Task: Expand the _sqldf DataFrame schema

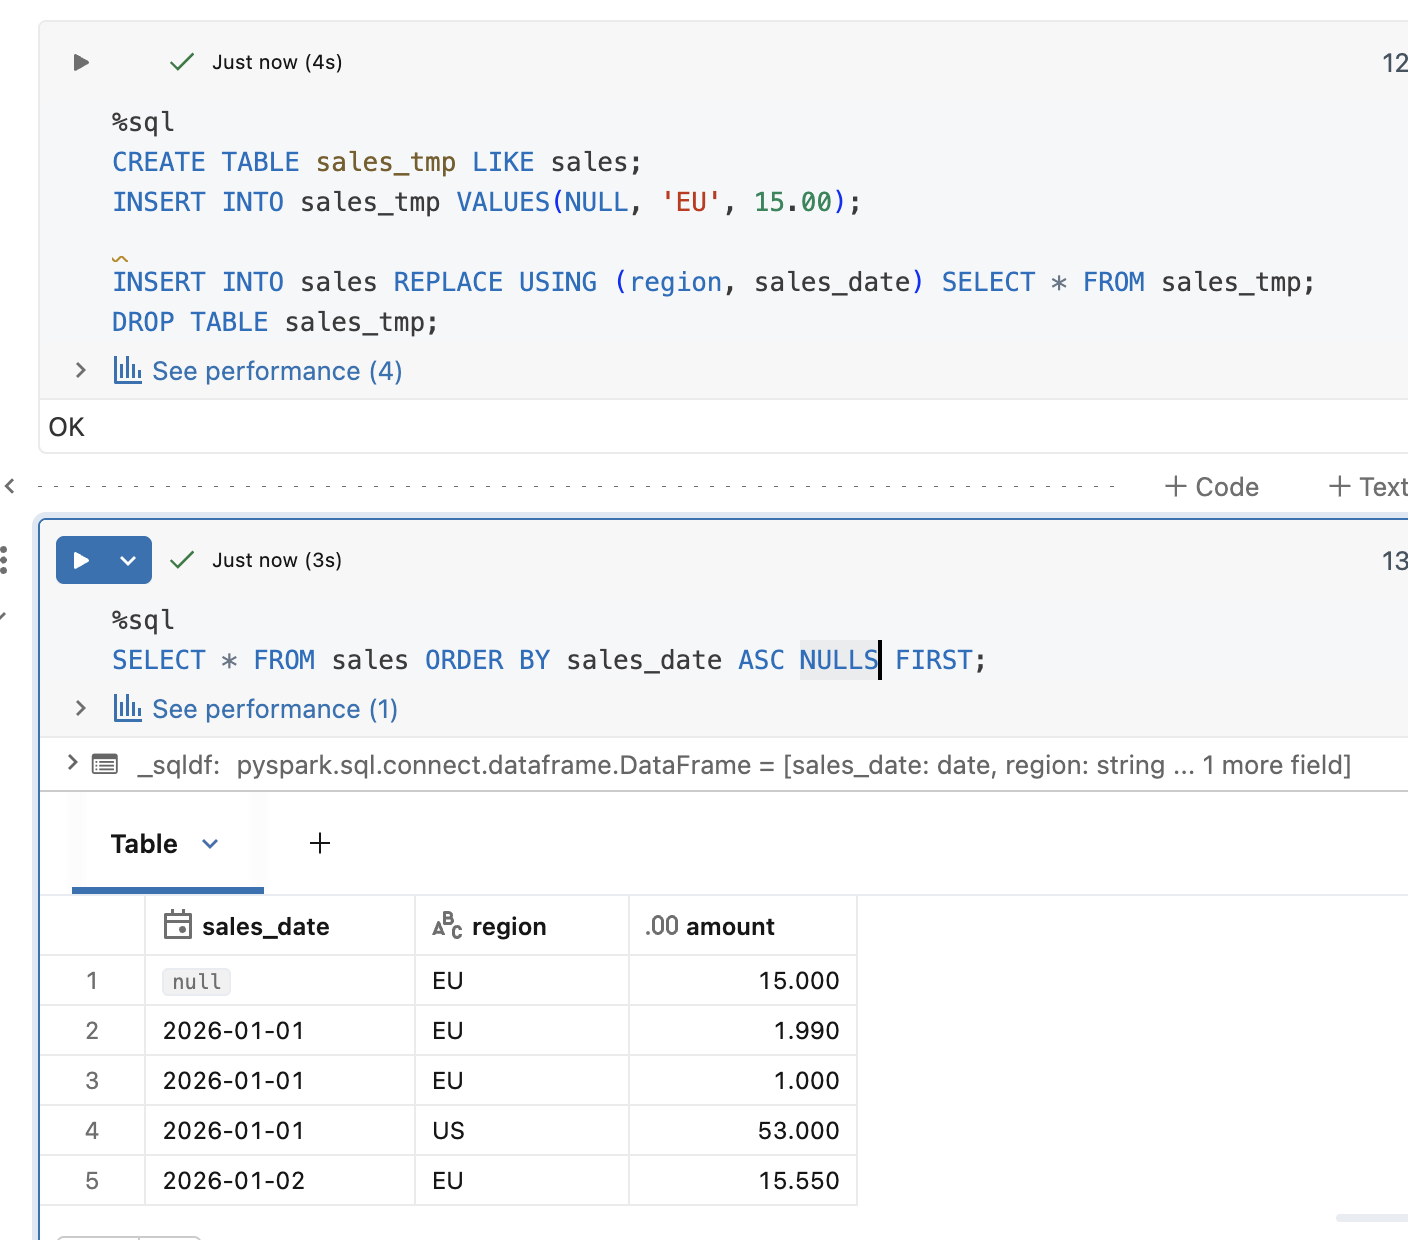Action: [72, 763]
